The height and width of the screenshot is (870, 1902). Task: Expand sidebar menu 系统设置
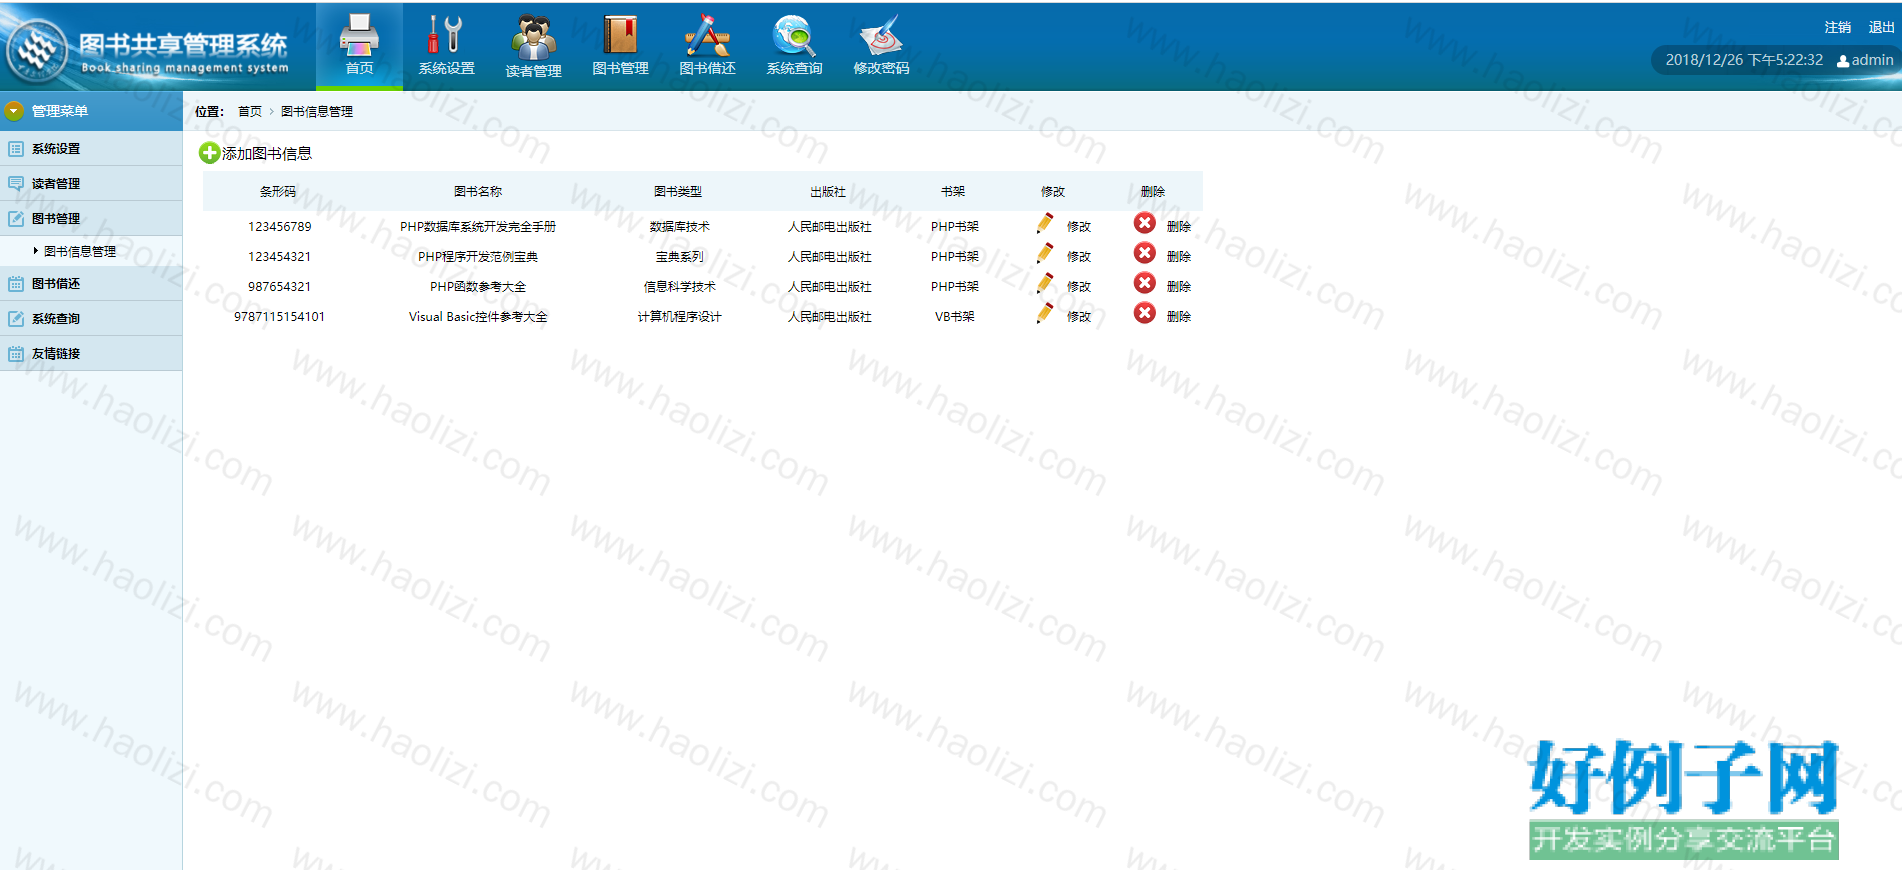click(x=91, y=149)
